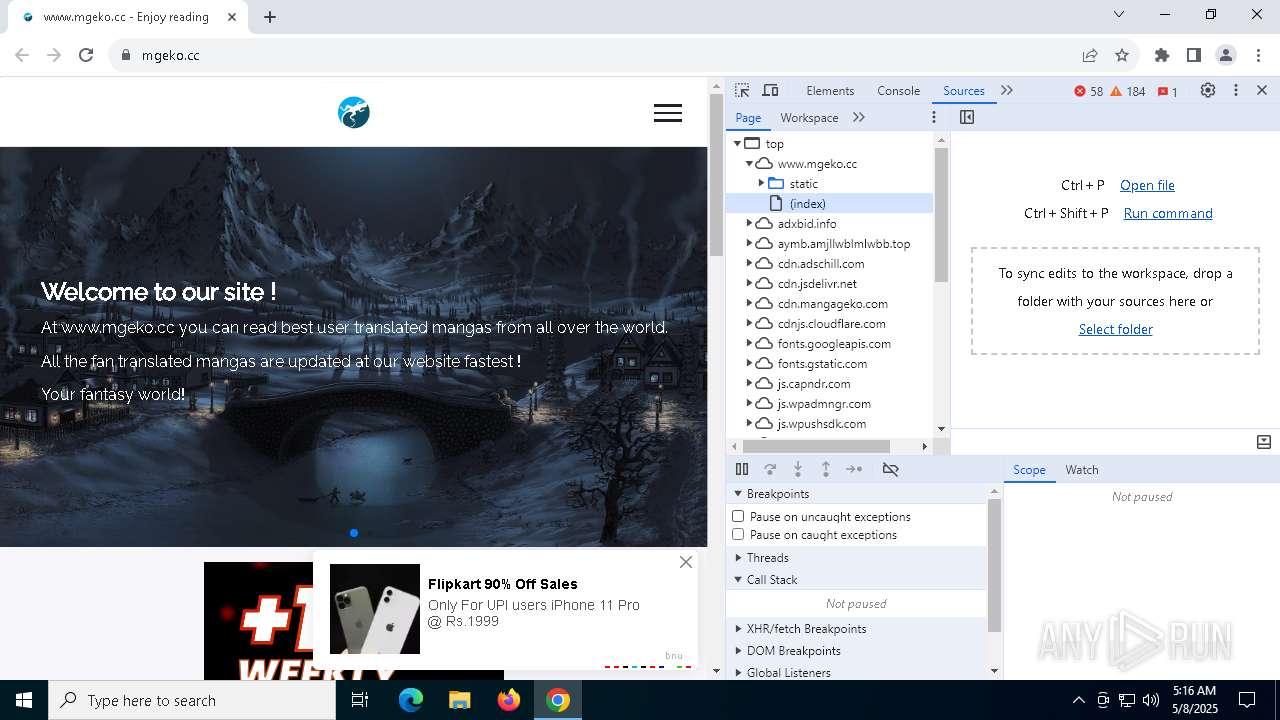Switch to the Console tab
1280x720 pixels.
click(898, 90)
